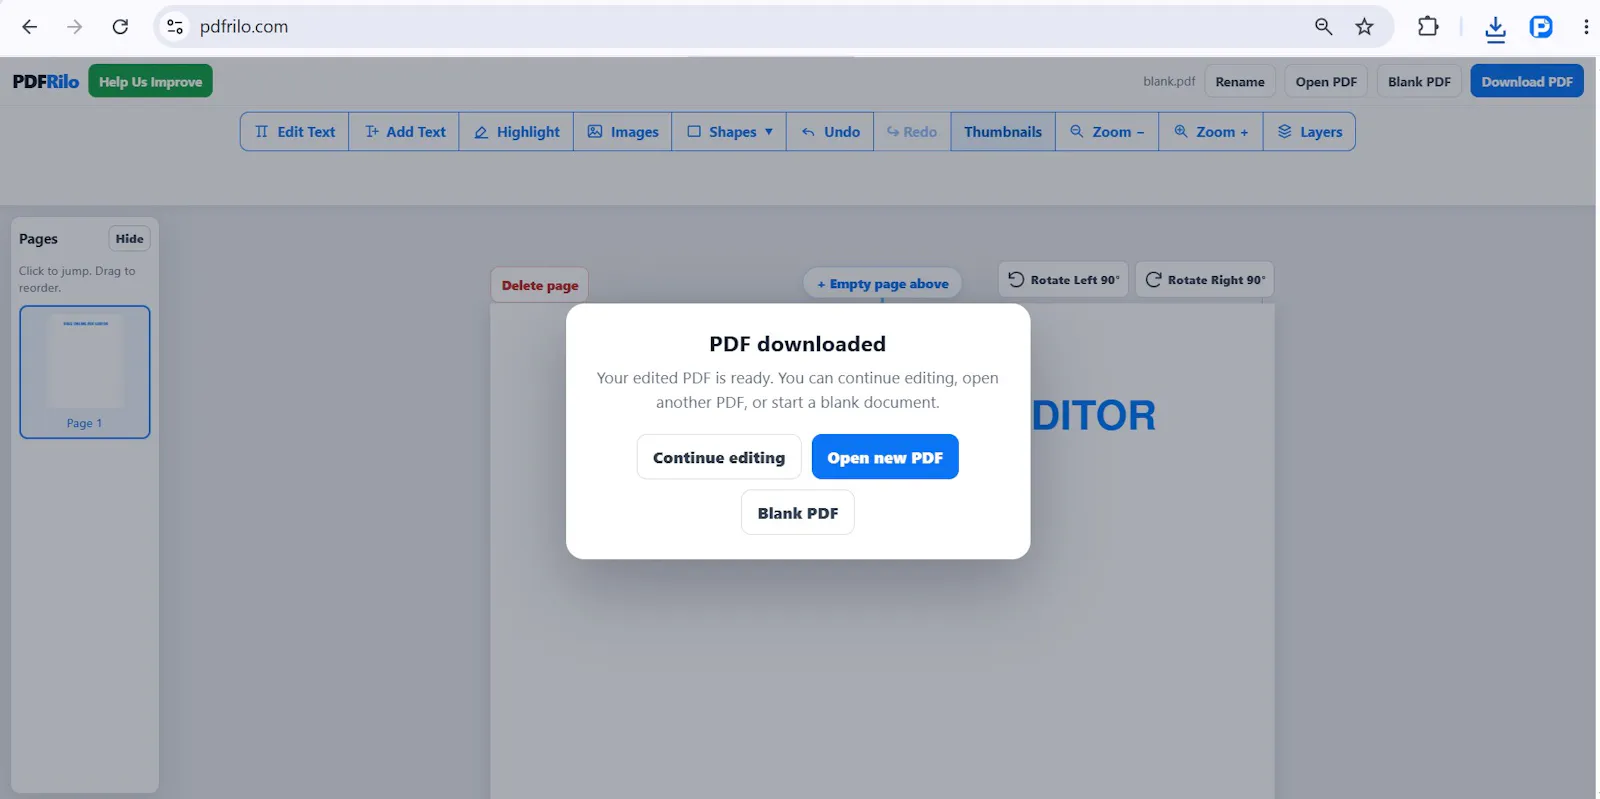The image size is (1600, 799).
Task: Click Rotate Right 90°
Action: click(1205, 280)
